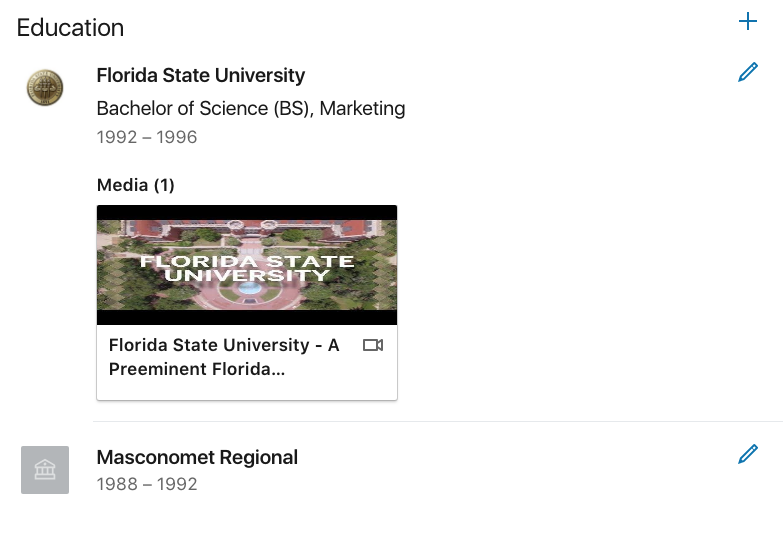Select the Bachelor of Science (BS), Marketing line

tap(251, 108)
